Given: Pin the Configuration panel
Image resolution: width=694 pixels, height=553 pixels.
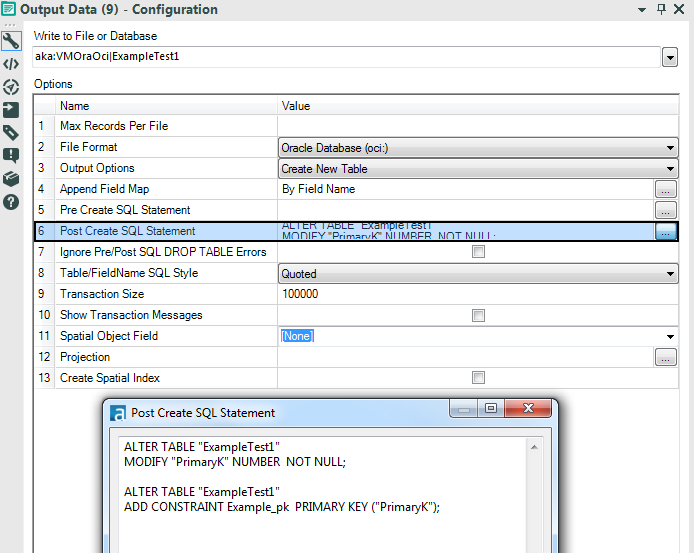Looking at the screenshot, I should point(661,9).
